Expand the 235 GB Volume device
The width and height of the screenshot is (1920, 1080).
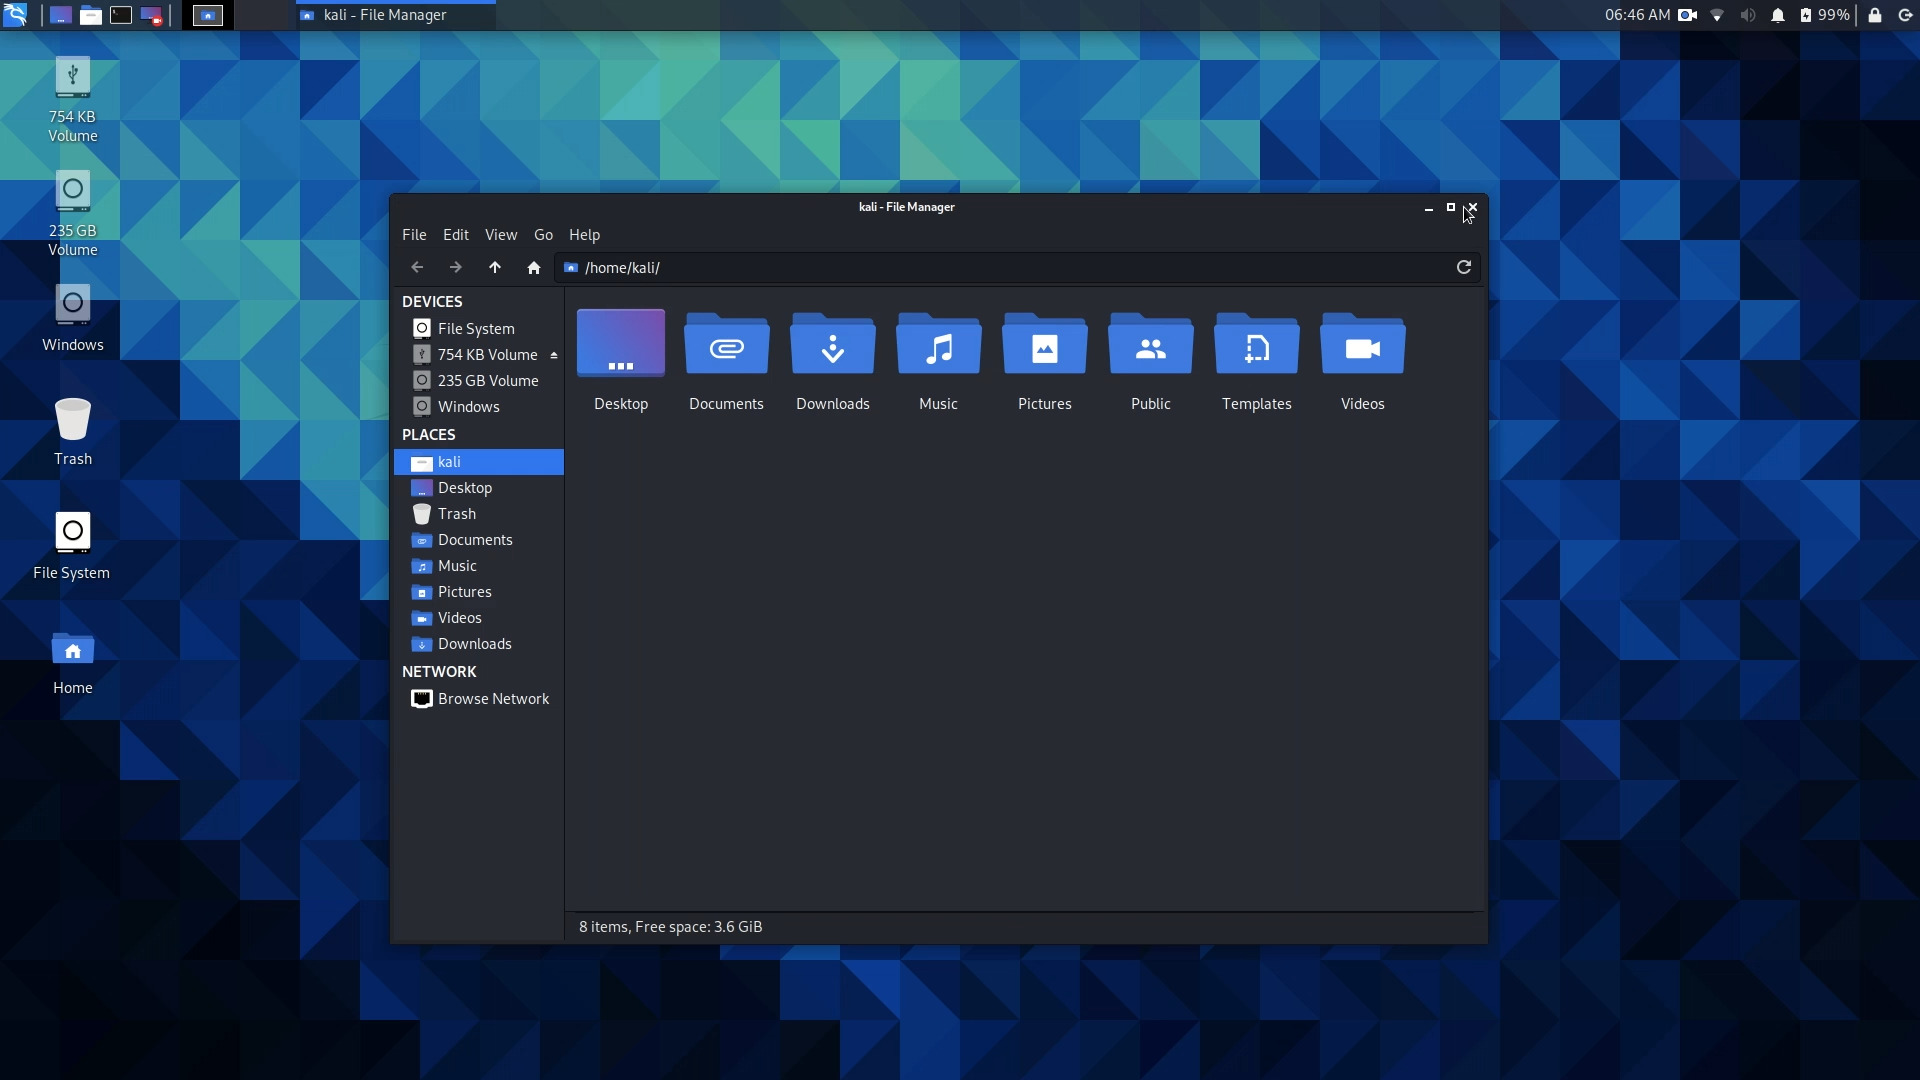tap(488, 380)
